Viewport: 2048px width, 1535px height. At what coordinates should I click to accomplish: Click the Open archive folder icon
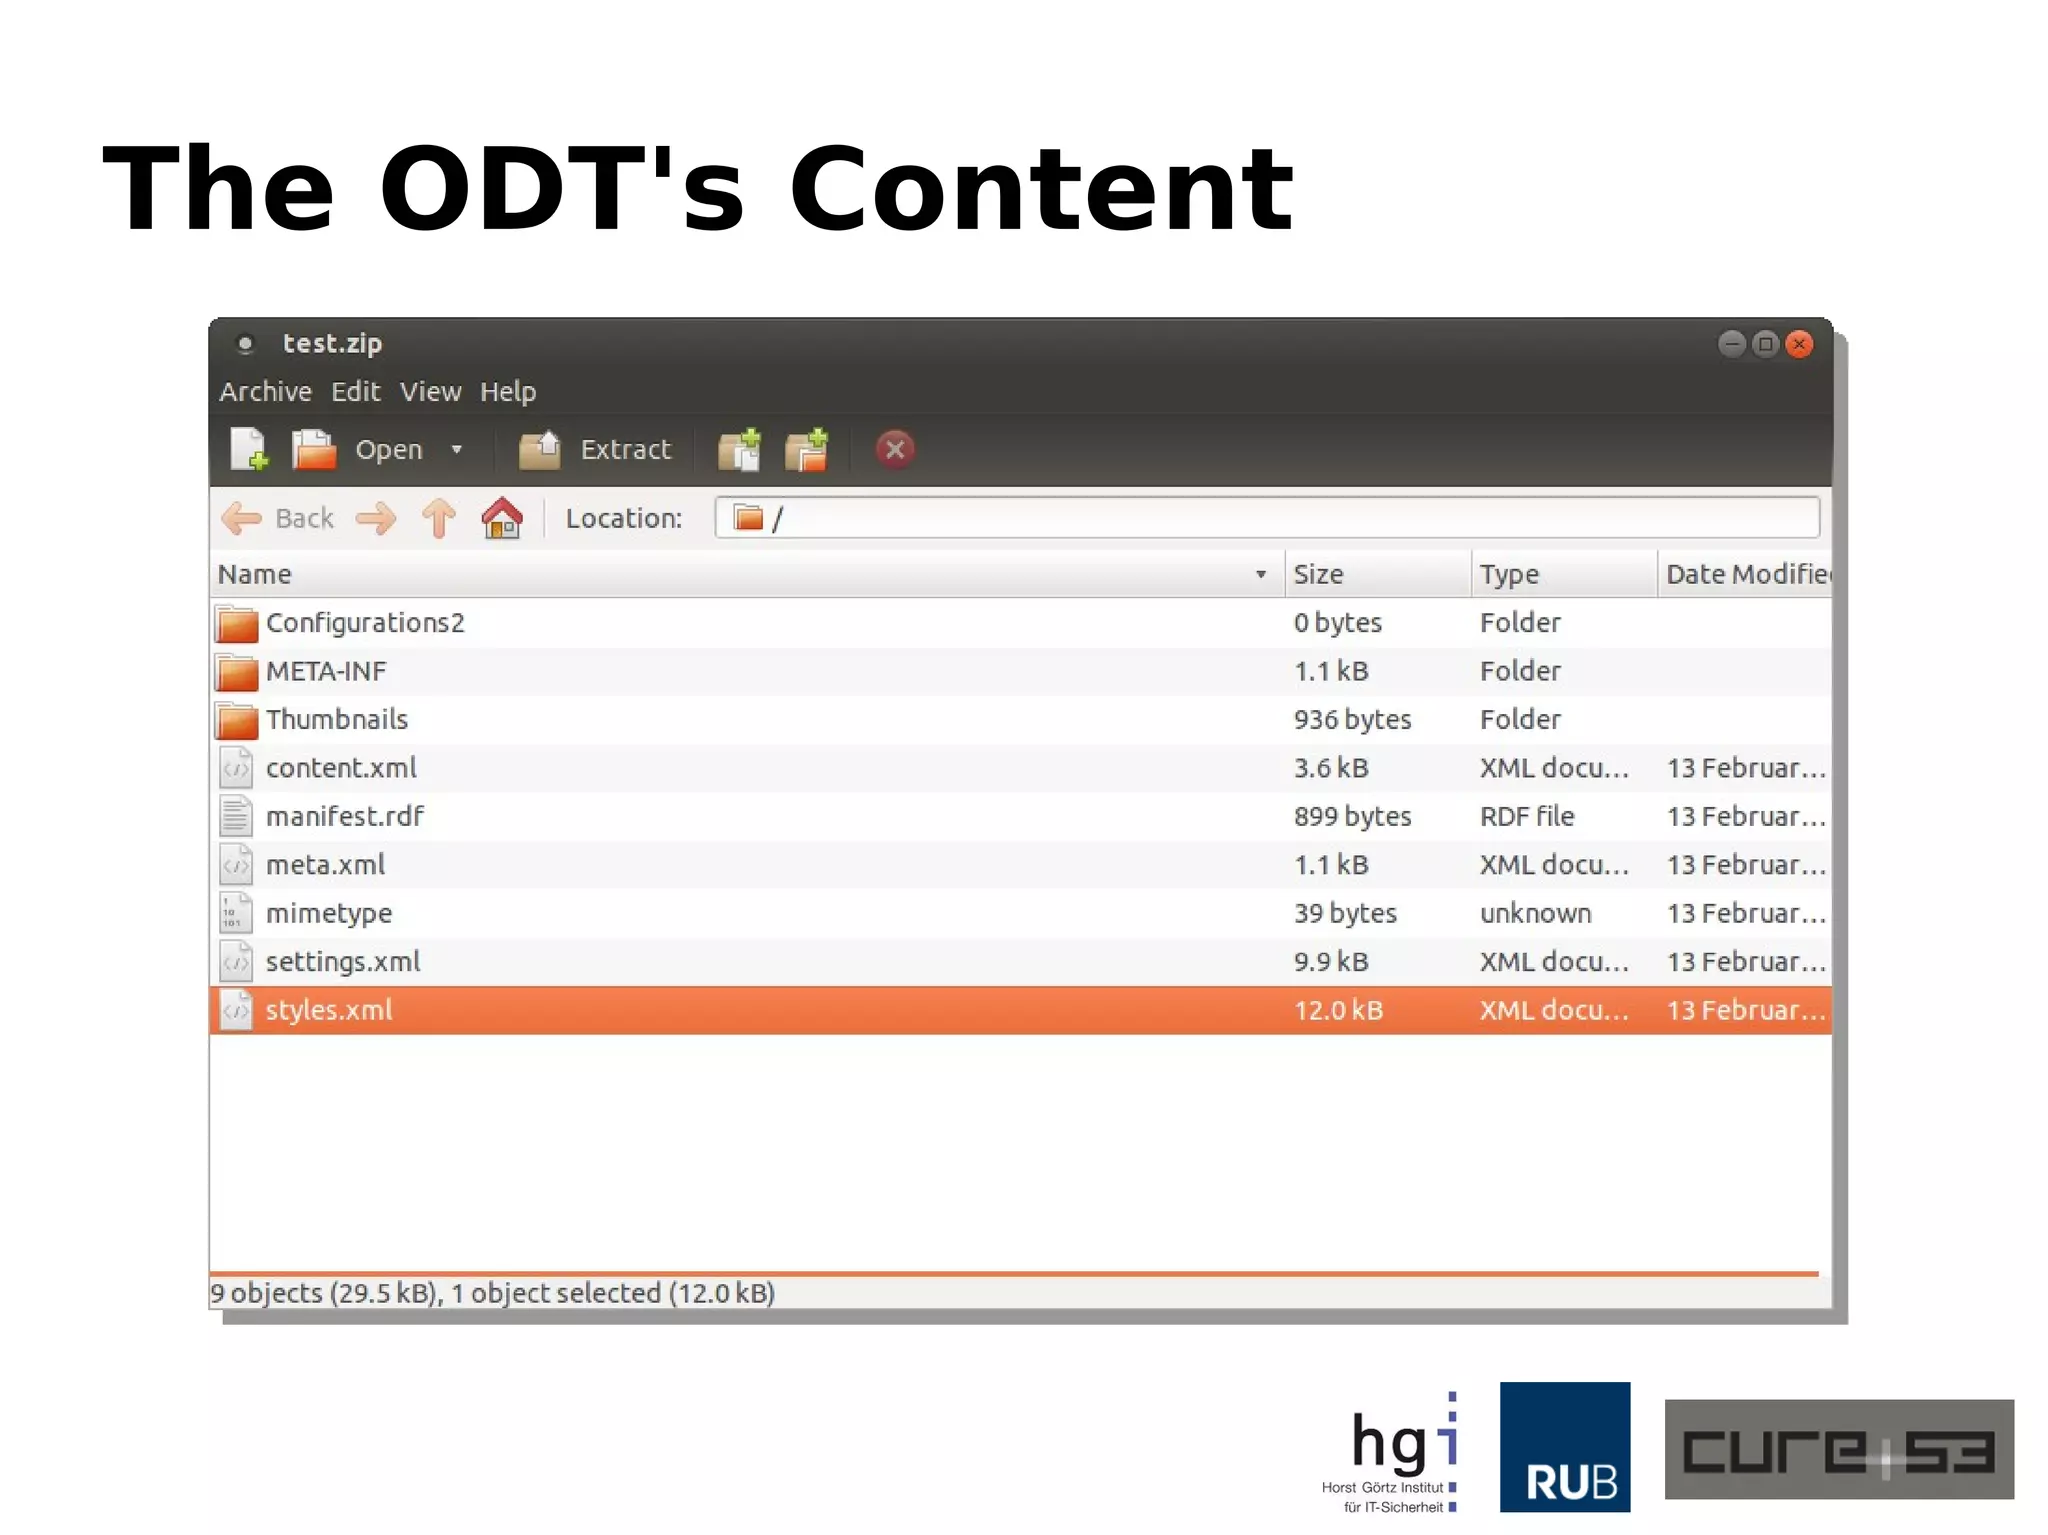(x=314, y=449)
